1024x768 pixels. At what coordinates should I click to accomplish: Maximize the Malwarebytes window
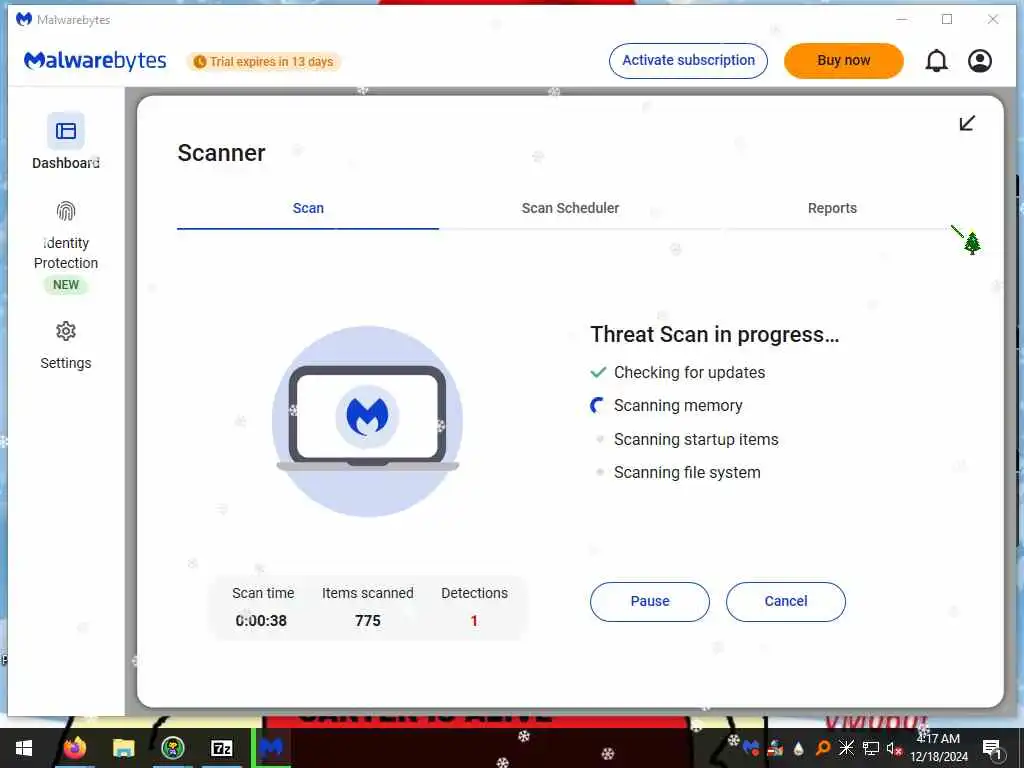pyautogui.click(x=947, y=20)
